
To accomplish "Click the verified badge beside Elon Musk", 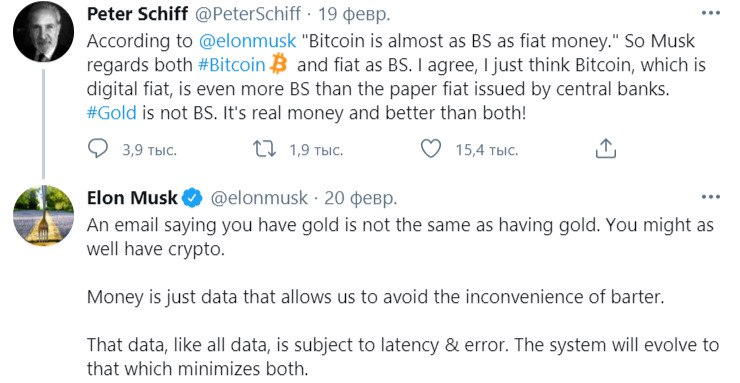I will coord(192,198).
